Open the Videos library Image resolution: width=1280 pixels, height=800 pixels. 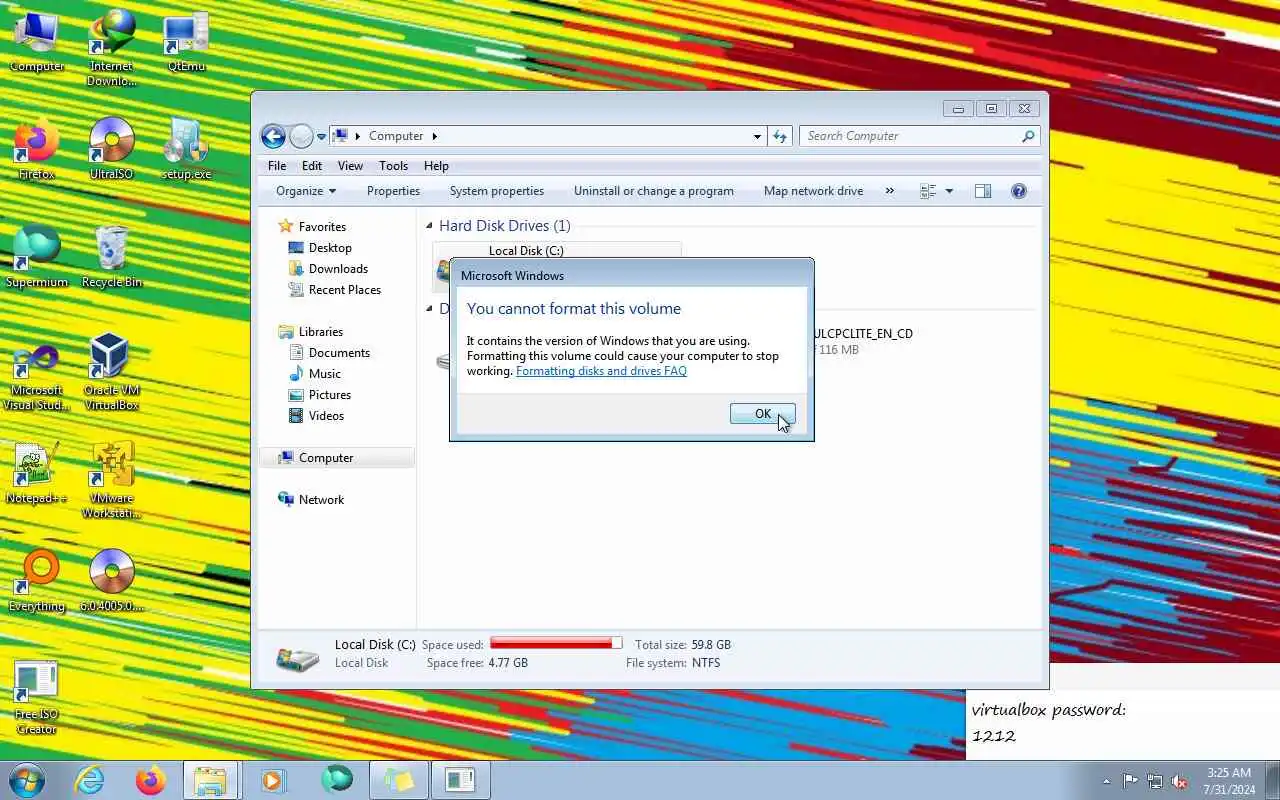(x=316, y=416)
